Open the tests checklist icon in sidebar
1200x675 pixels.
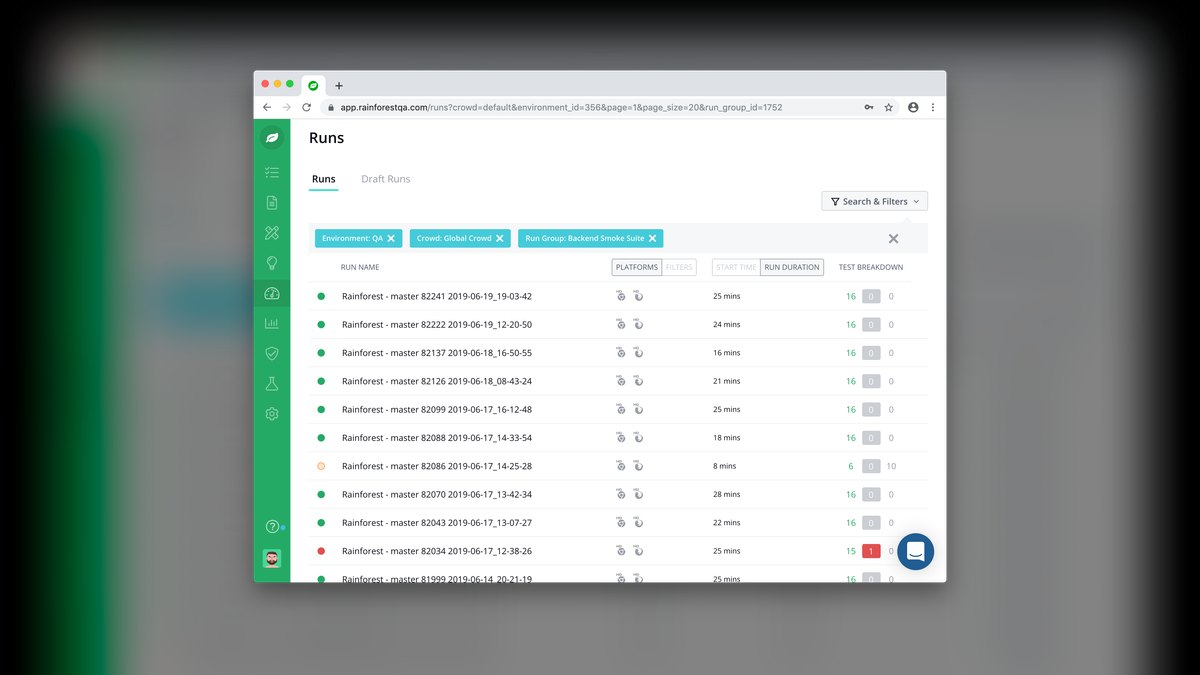pyautogui.click(x=271, y=173)
